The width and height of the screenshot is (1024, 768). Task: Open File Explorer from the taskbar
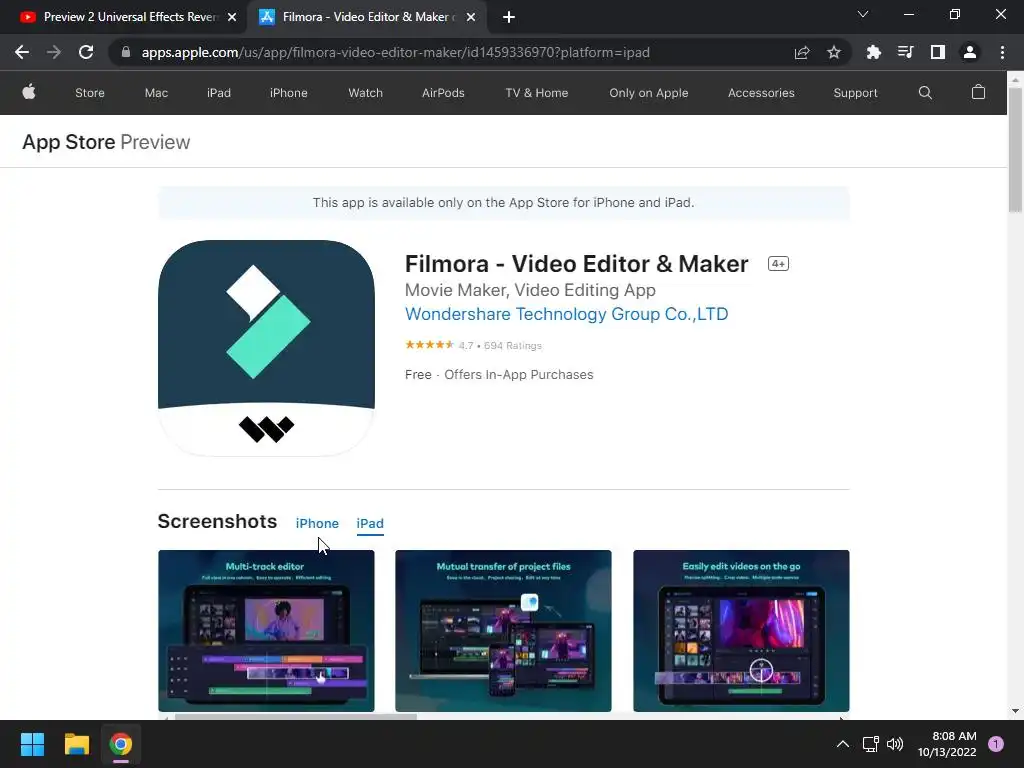(76, 744)
